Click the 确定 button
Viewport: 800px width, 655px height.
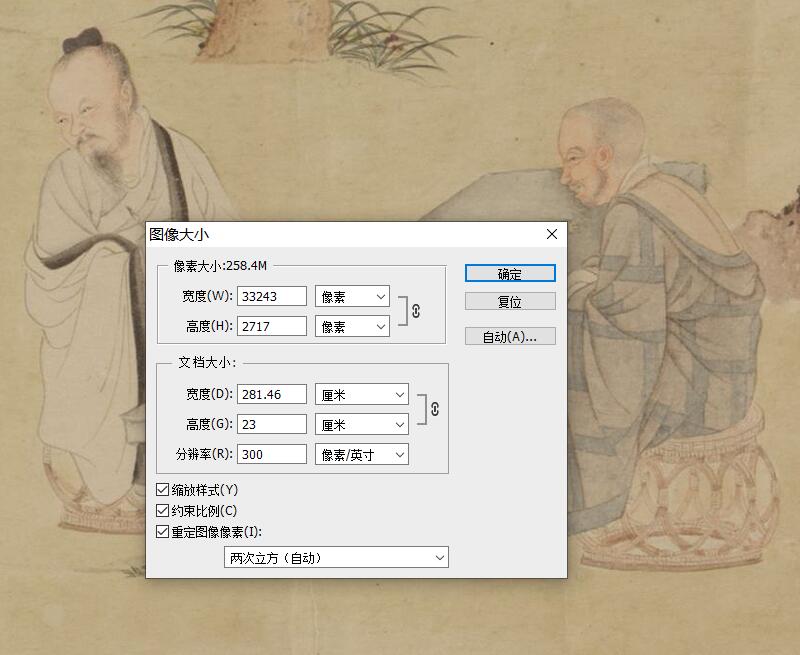point(510,273)
